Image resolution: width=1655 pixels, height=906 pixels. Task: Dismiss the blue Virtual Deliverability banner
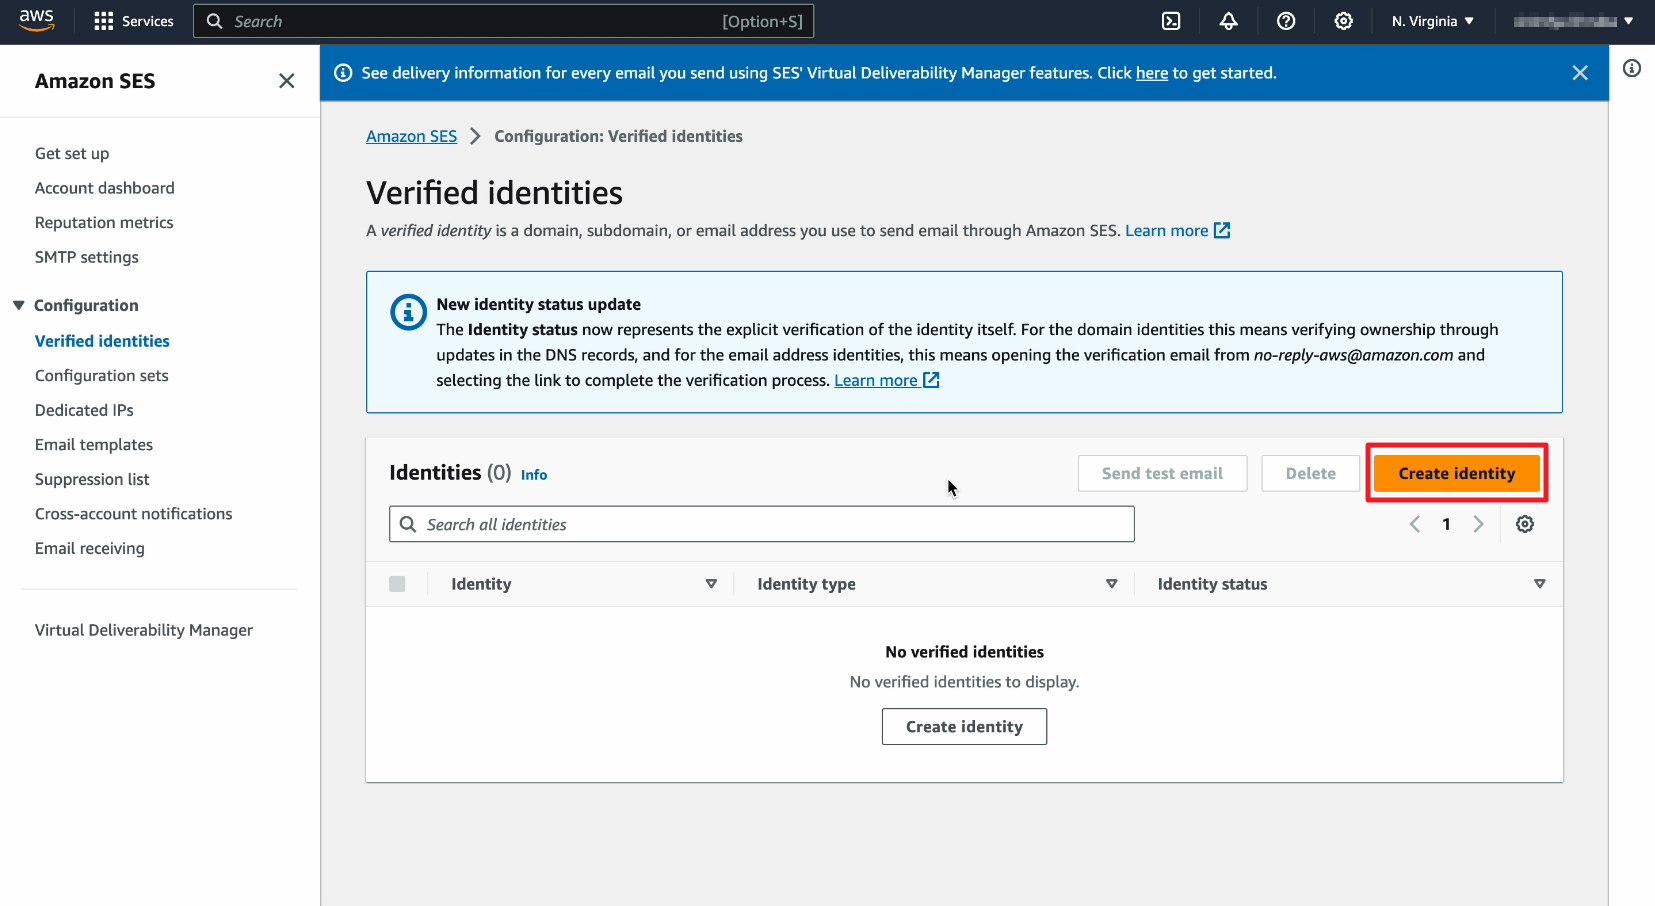(x=1579, y=73)
